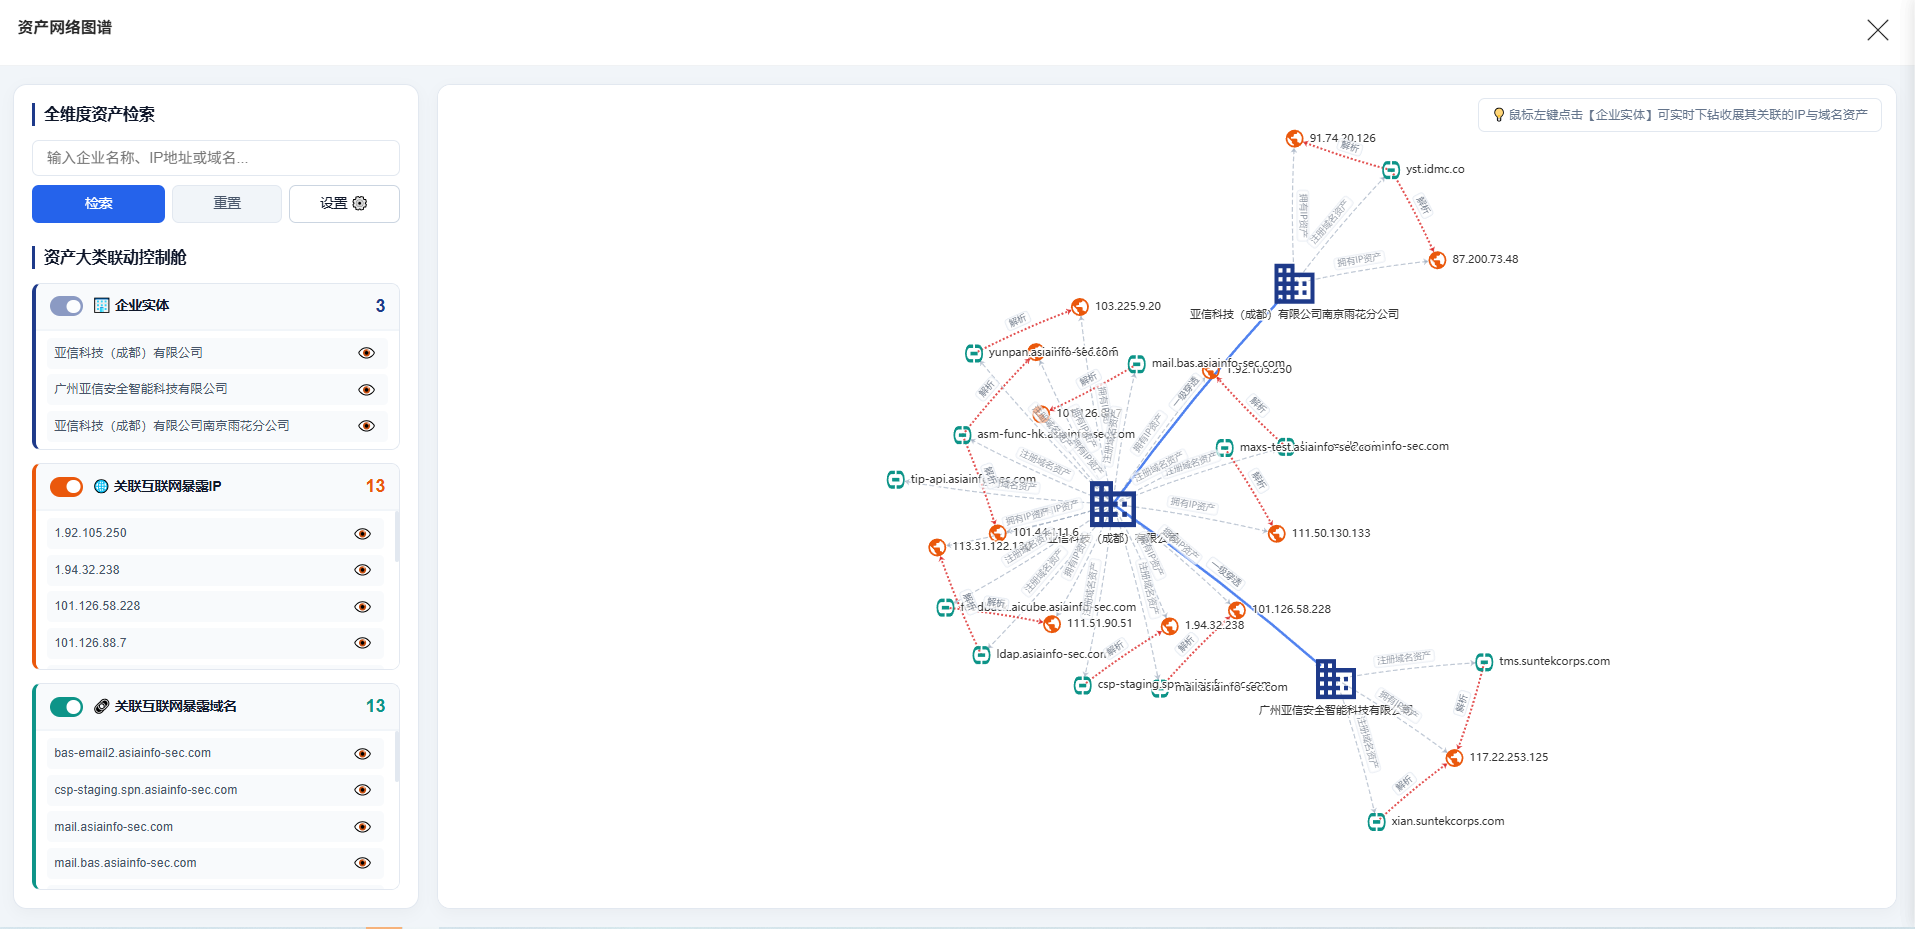The width and height of the screenshot is (1915, 929).
Task: Drill into the central 亚信科技（成都）building node
Action: 1113,504
